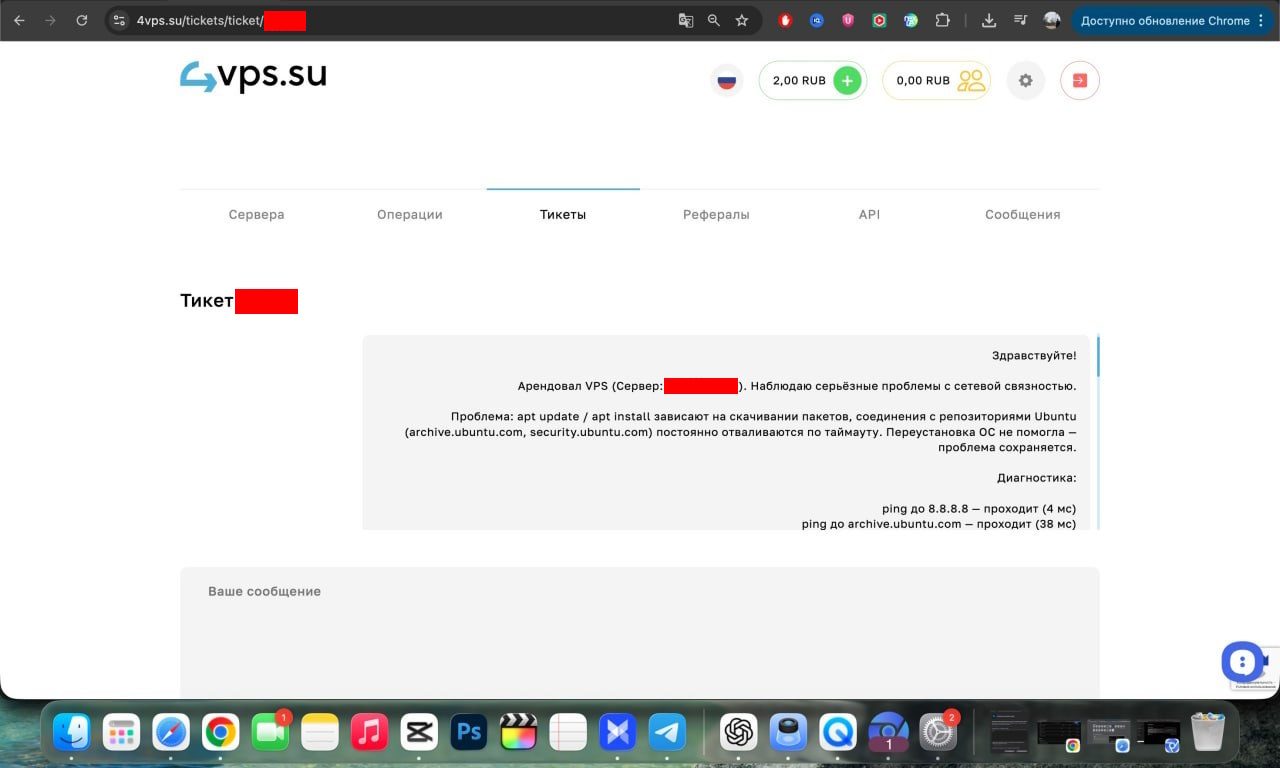Click the Google Translate icon in address bar
Screen dimensions: 1280x768
(686, 20)
